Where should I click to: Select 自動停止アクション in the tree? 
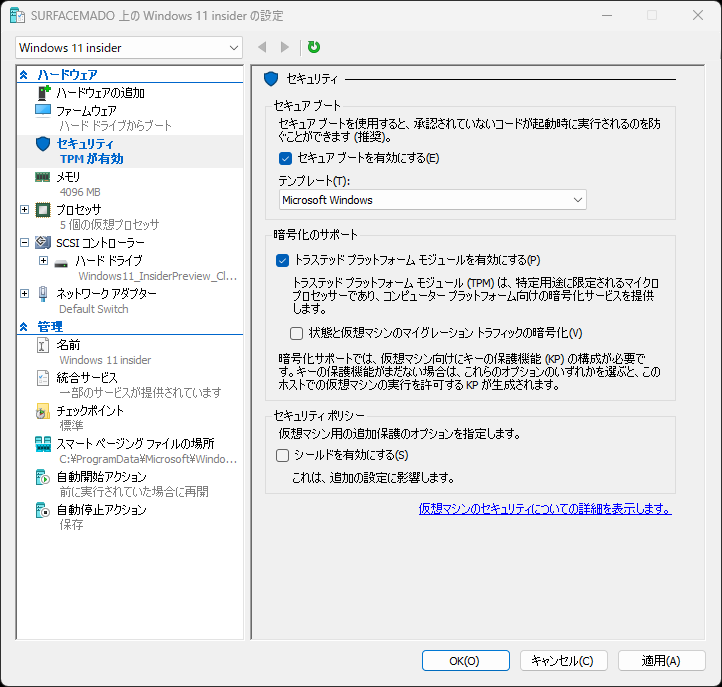coord(101,510)
